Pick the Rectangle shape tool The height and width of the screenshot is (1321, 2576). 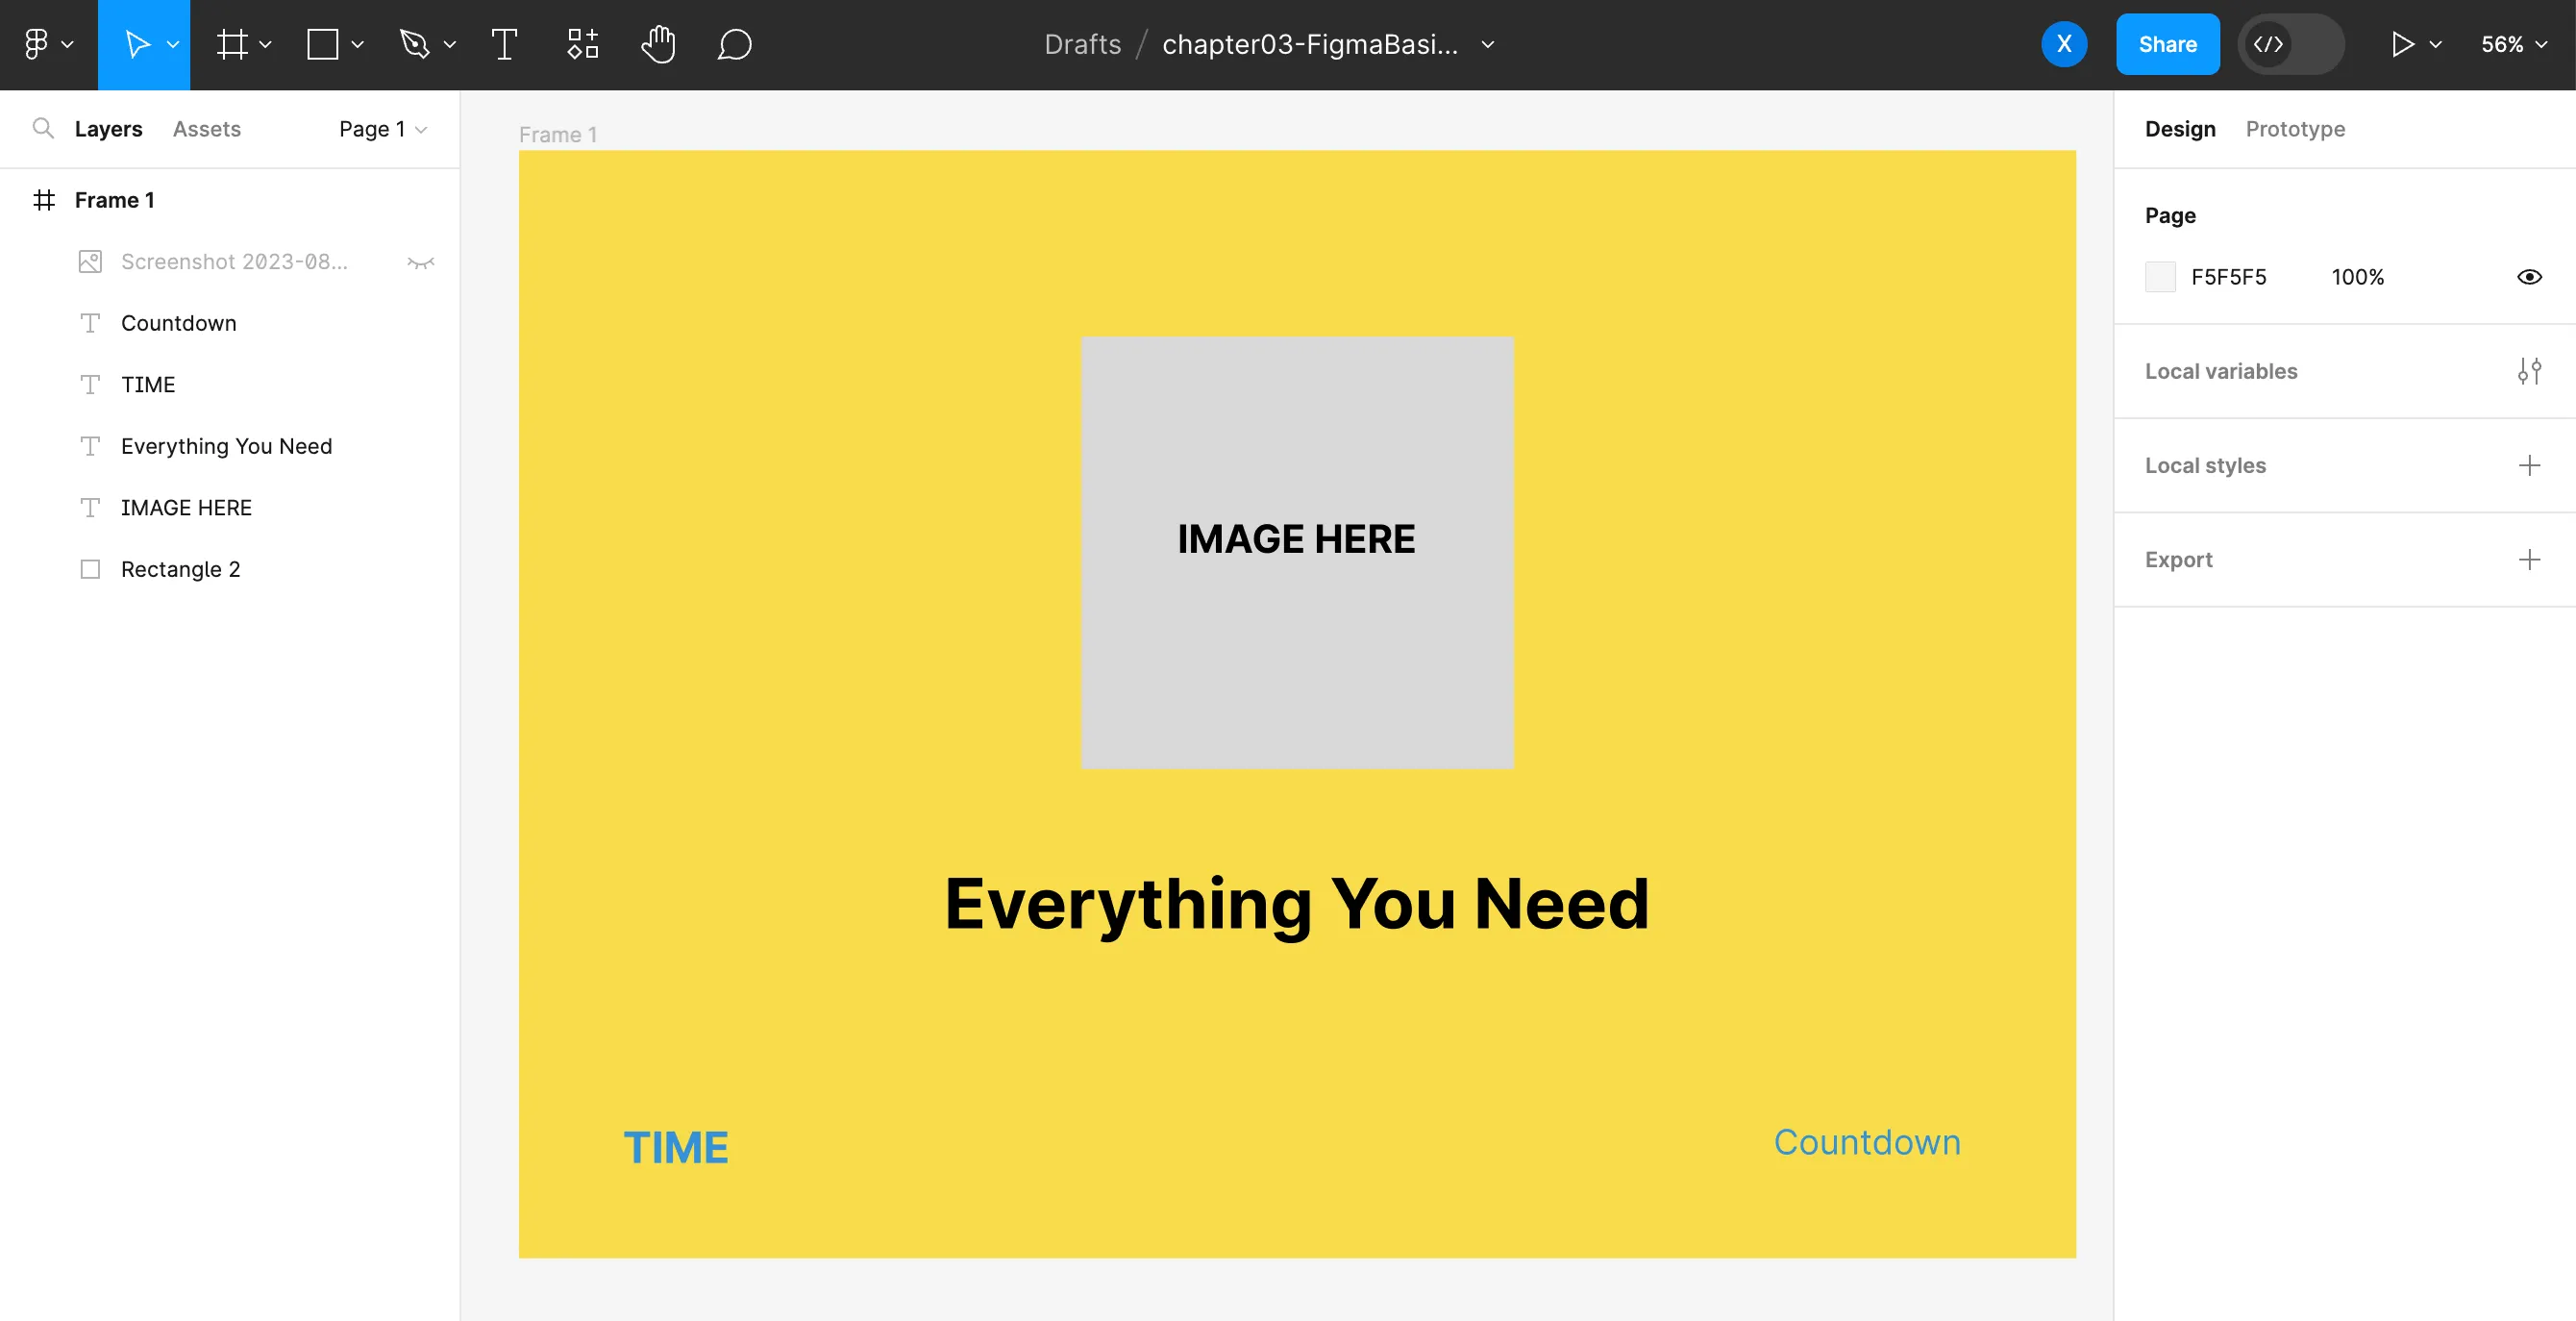click(x=322, y=44)
